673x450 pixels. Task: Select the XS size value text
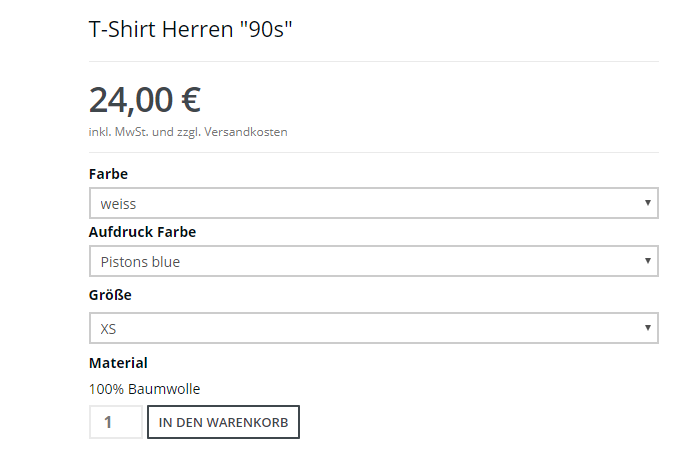109,327
